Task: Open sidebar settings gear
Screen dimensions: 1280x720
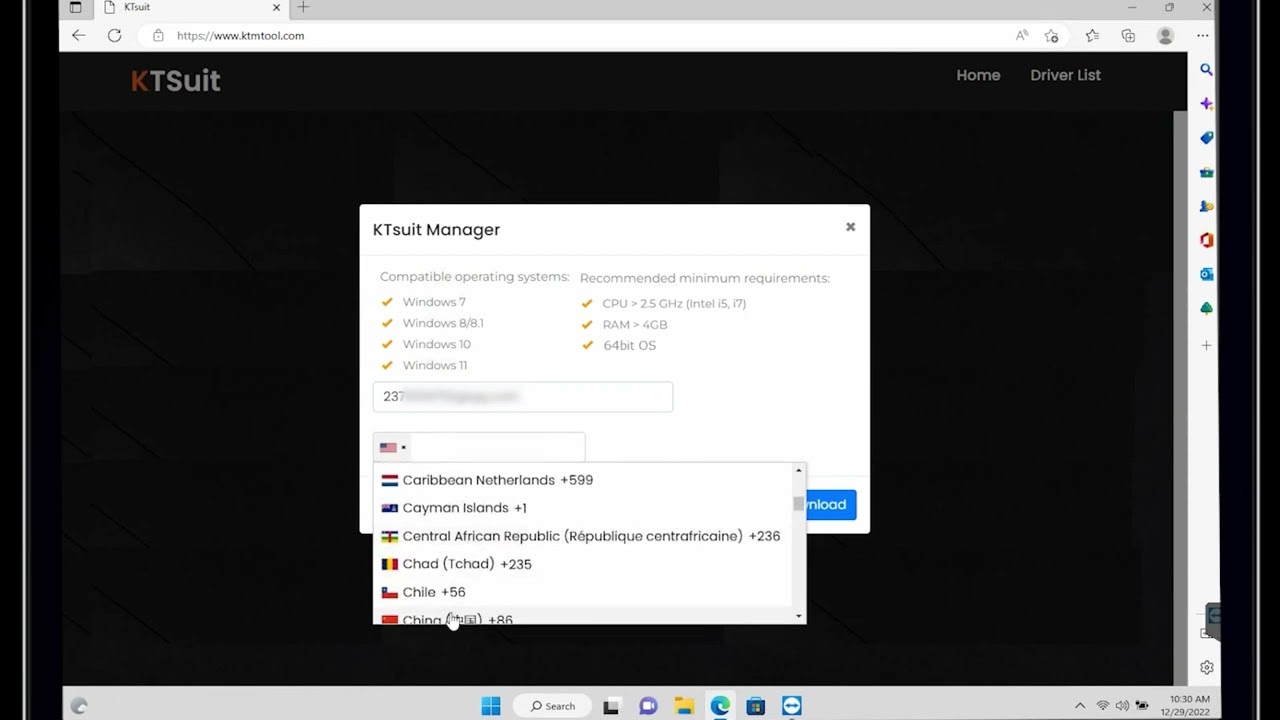Action: [1206, 667]
